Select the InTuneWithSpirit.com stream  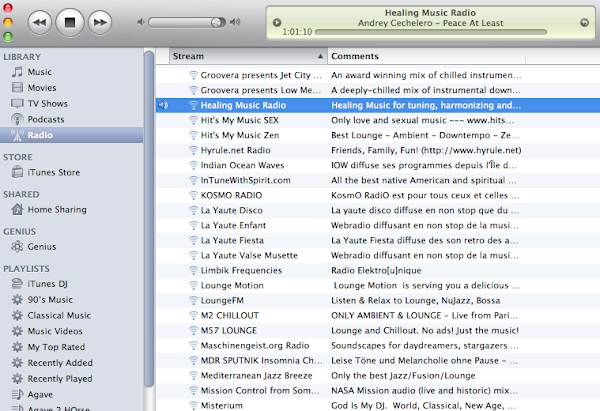pos(378,180)
